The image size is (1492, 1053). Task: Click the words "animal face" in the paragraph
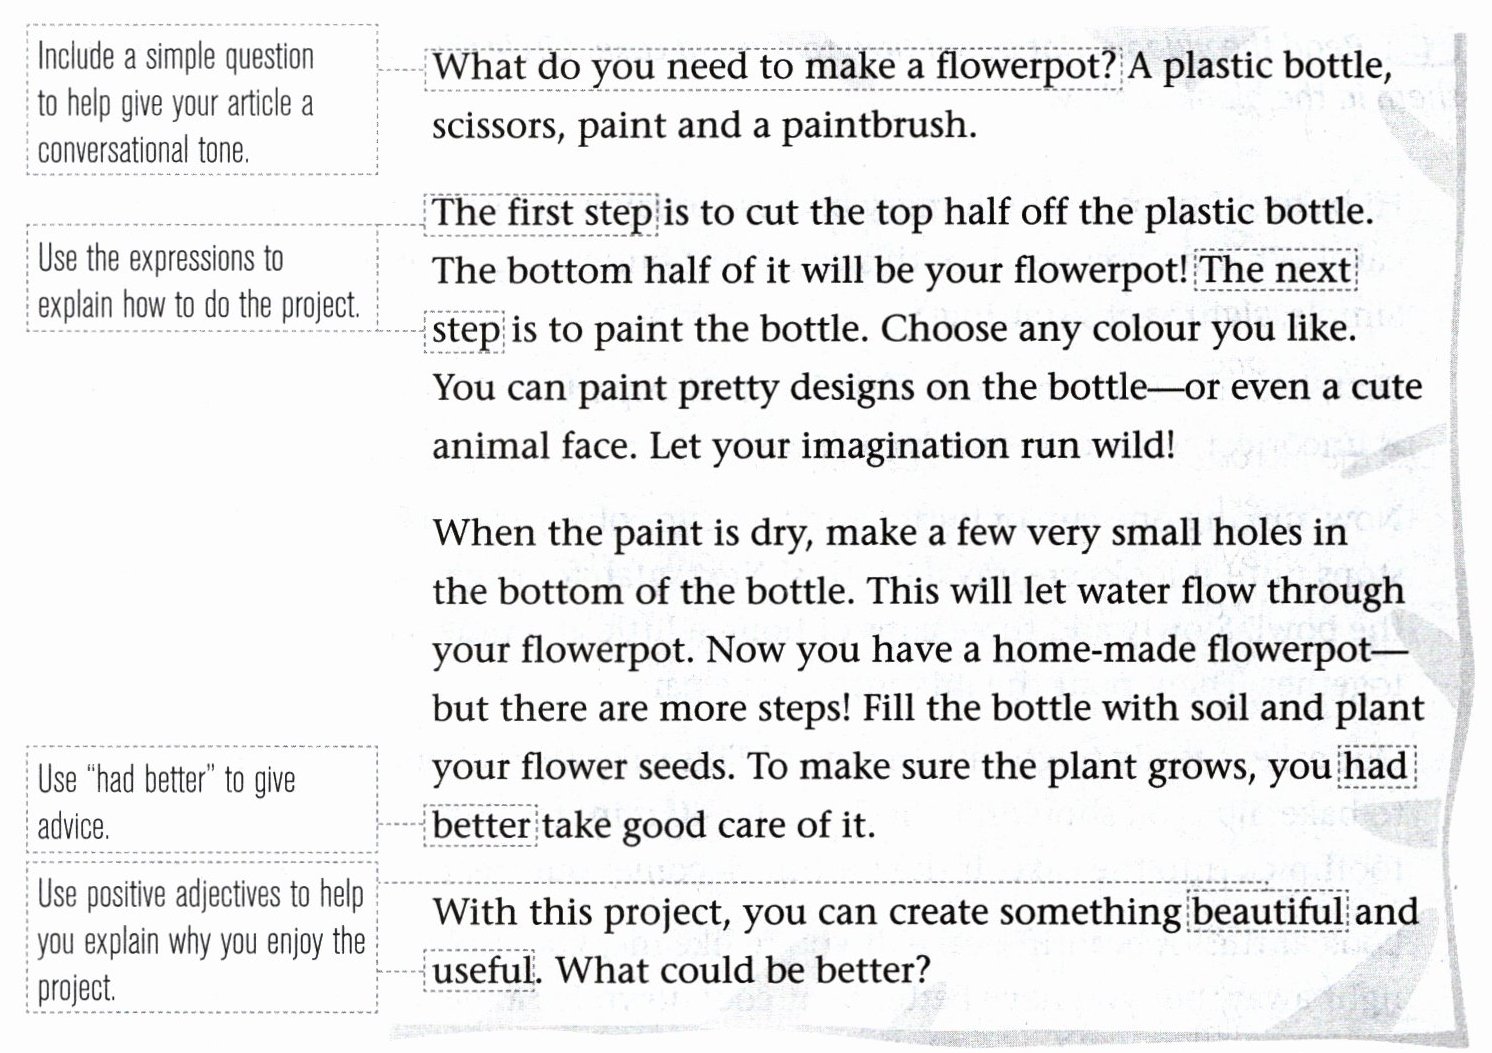click(x=534, y=446)
